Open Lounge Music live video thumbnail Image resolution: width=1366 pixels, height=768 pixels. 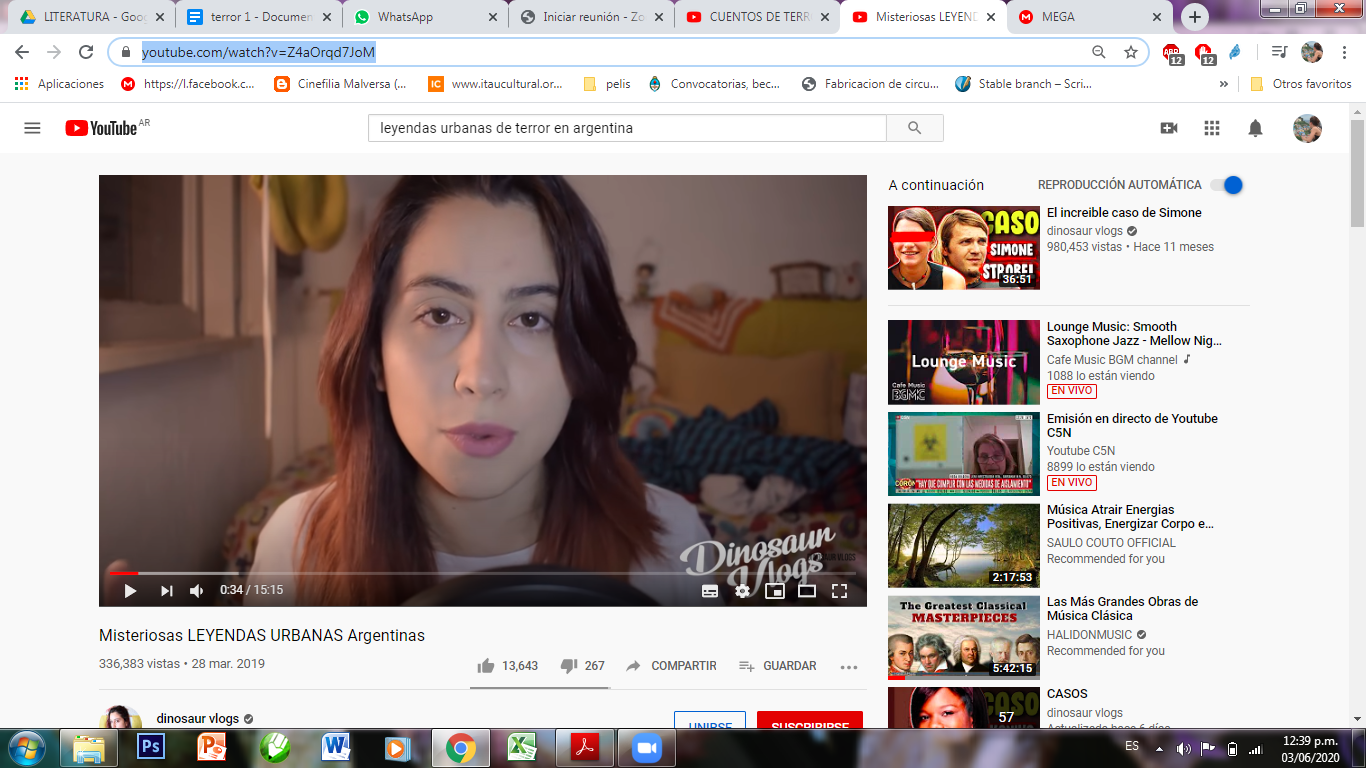click(x=964, y=362)
